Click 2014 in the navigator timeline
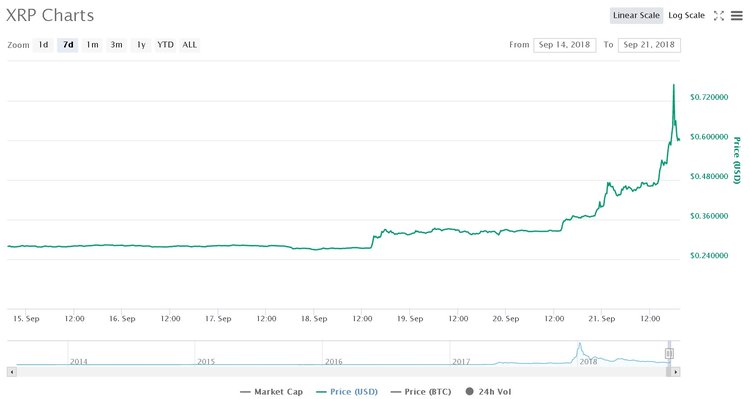 pyautogui.click(x=79, y=362)
